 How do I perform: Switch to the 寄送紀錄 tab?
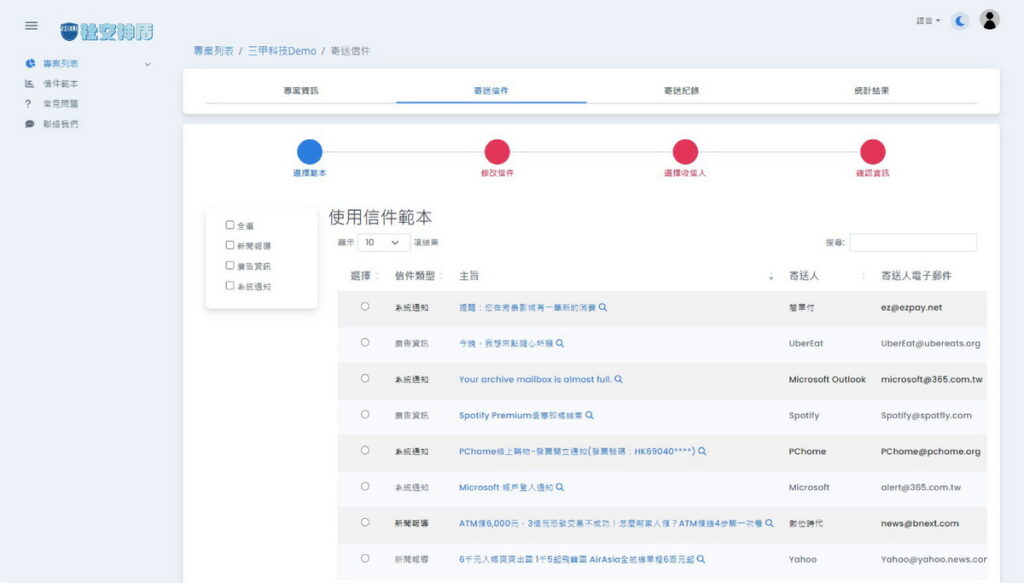[x=681, y=91]
